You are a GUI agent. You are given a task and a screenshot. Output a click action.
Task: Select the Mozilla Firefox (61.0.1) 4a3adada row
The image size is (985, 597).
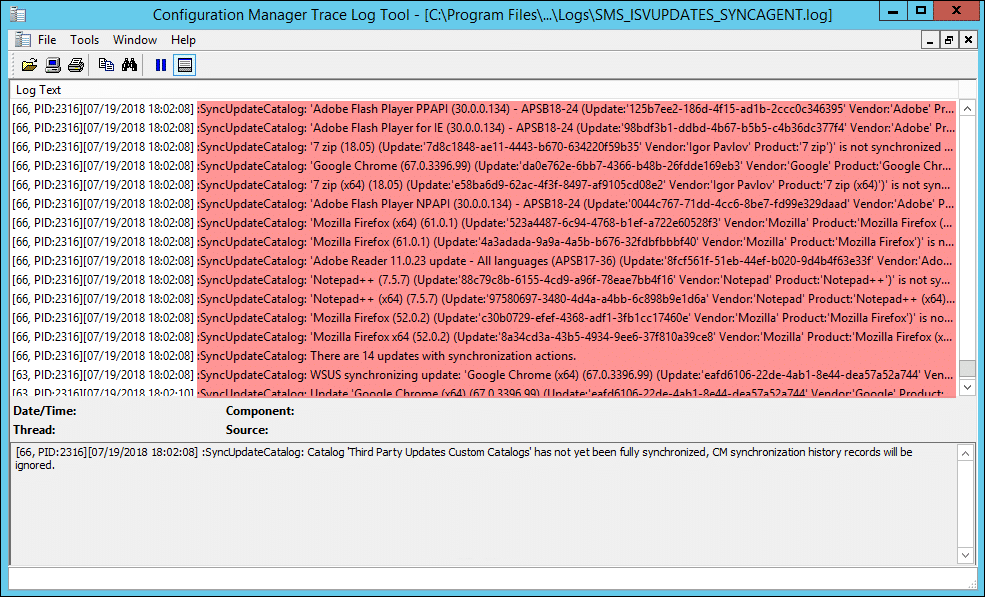tap(483, 241)
